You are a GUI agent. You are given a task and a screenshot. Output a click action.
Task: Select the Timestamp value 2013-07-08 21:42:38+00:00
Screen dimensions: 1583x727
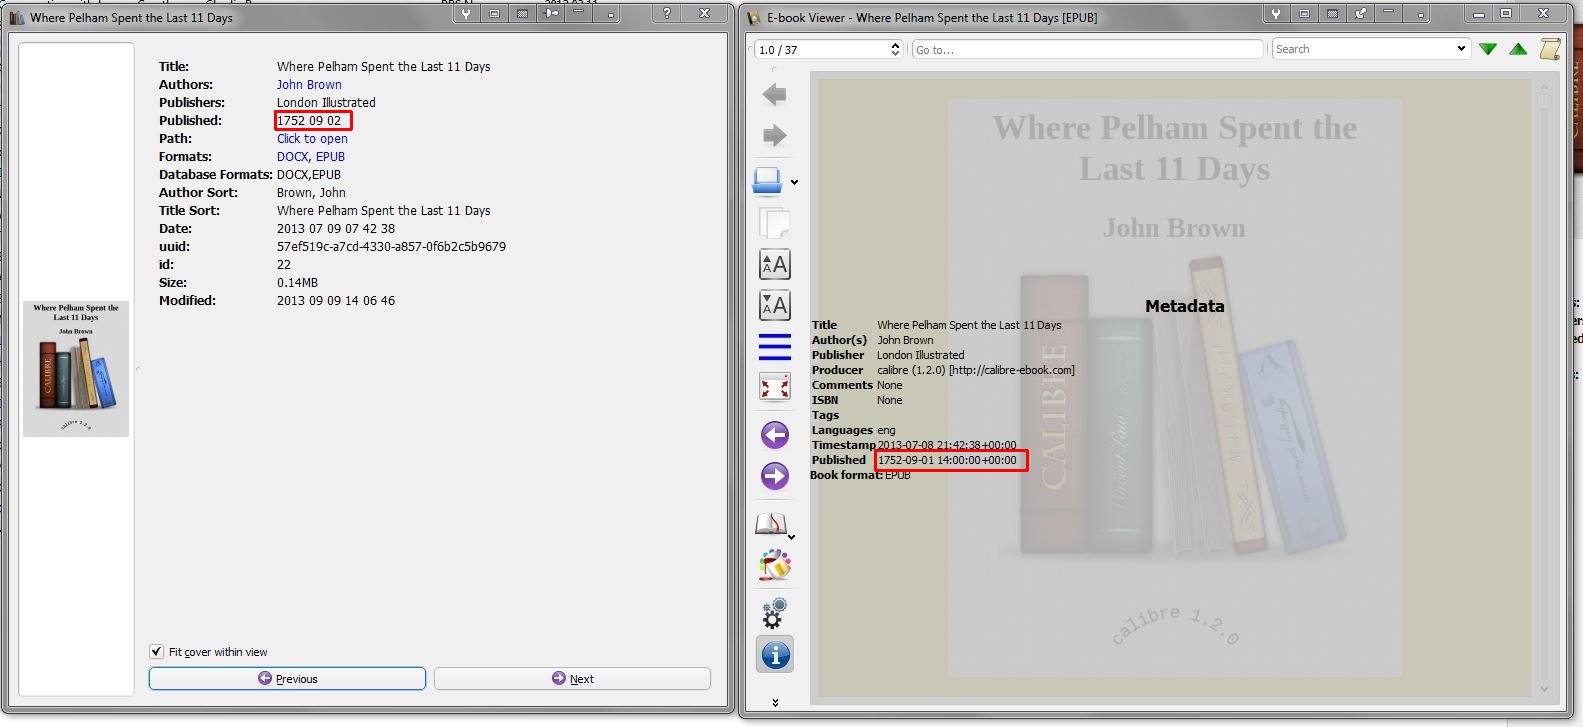(947, 445)
